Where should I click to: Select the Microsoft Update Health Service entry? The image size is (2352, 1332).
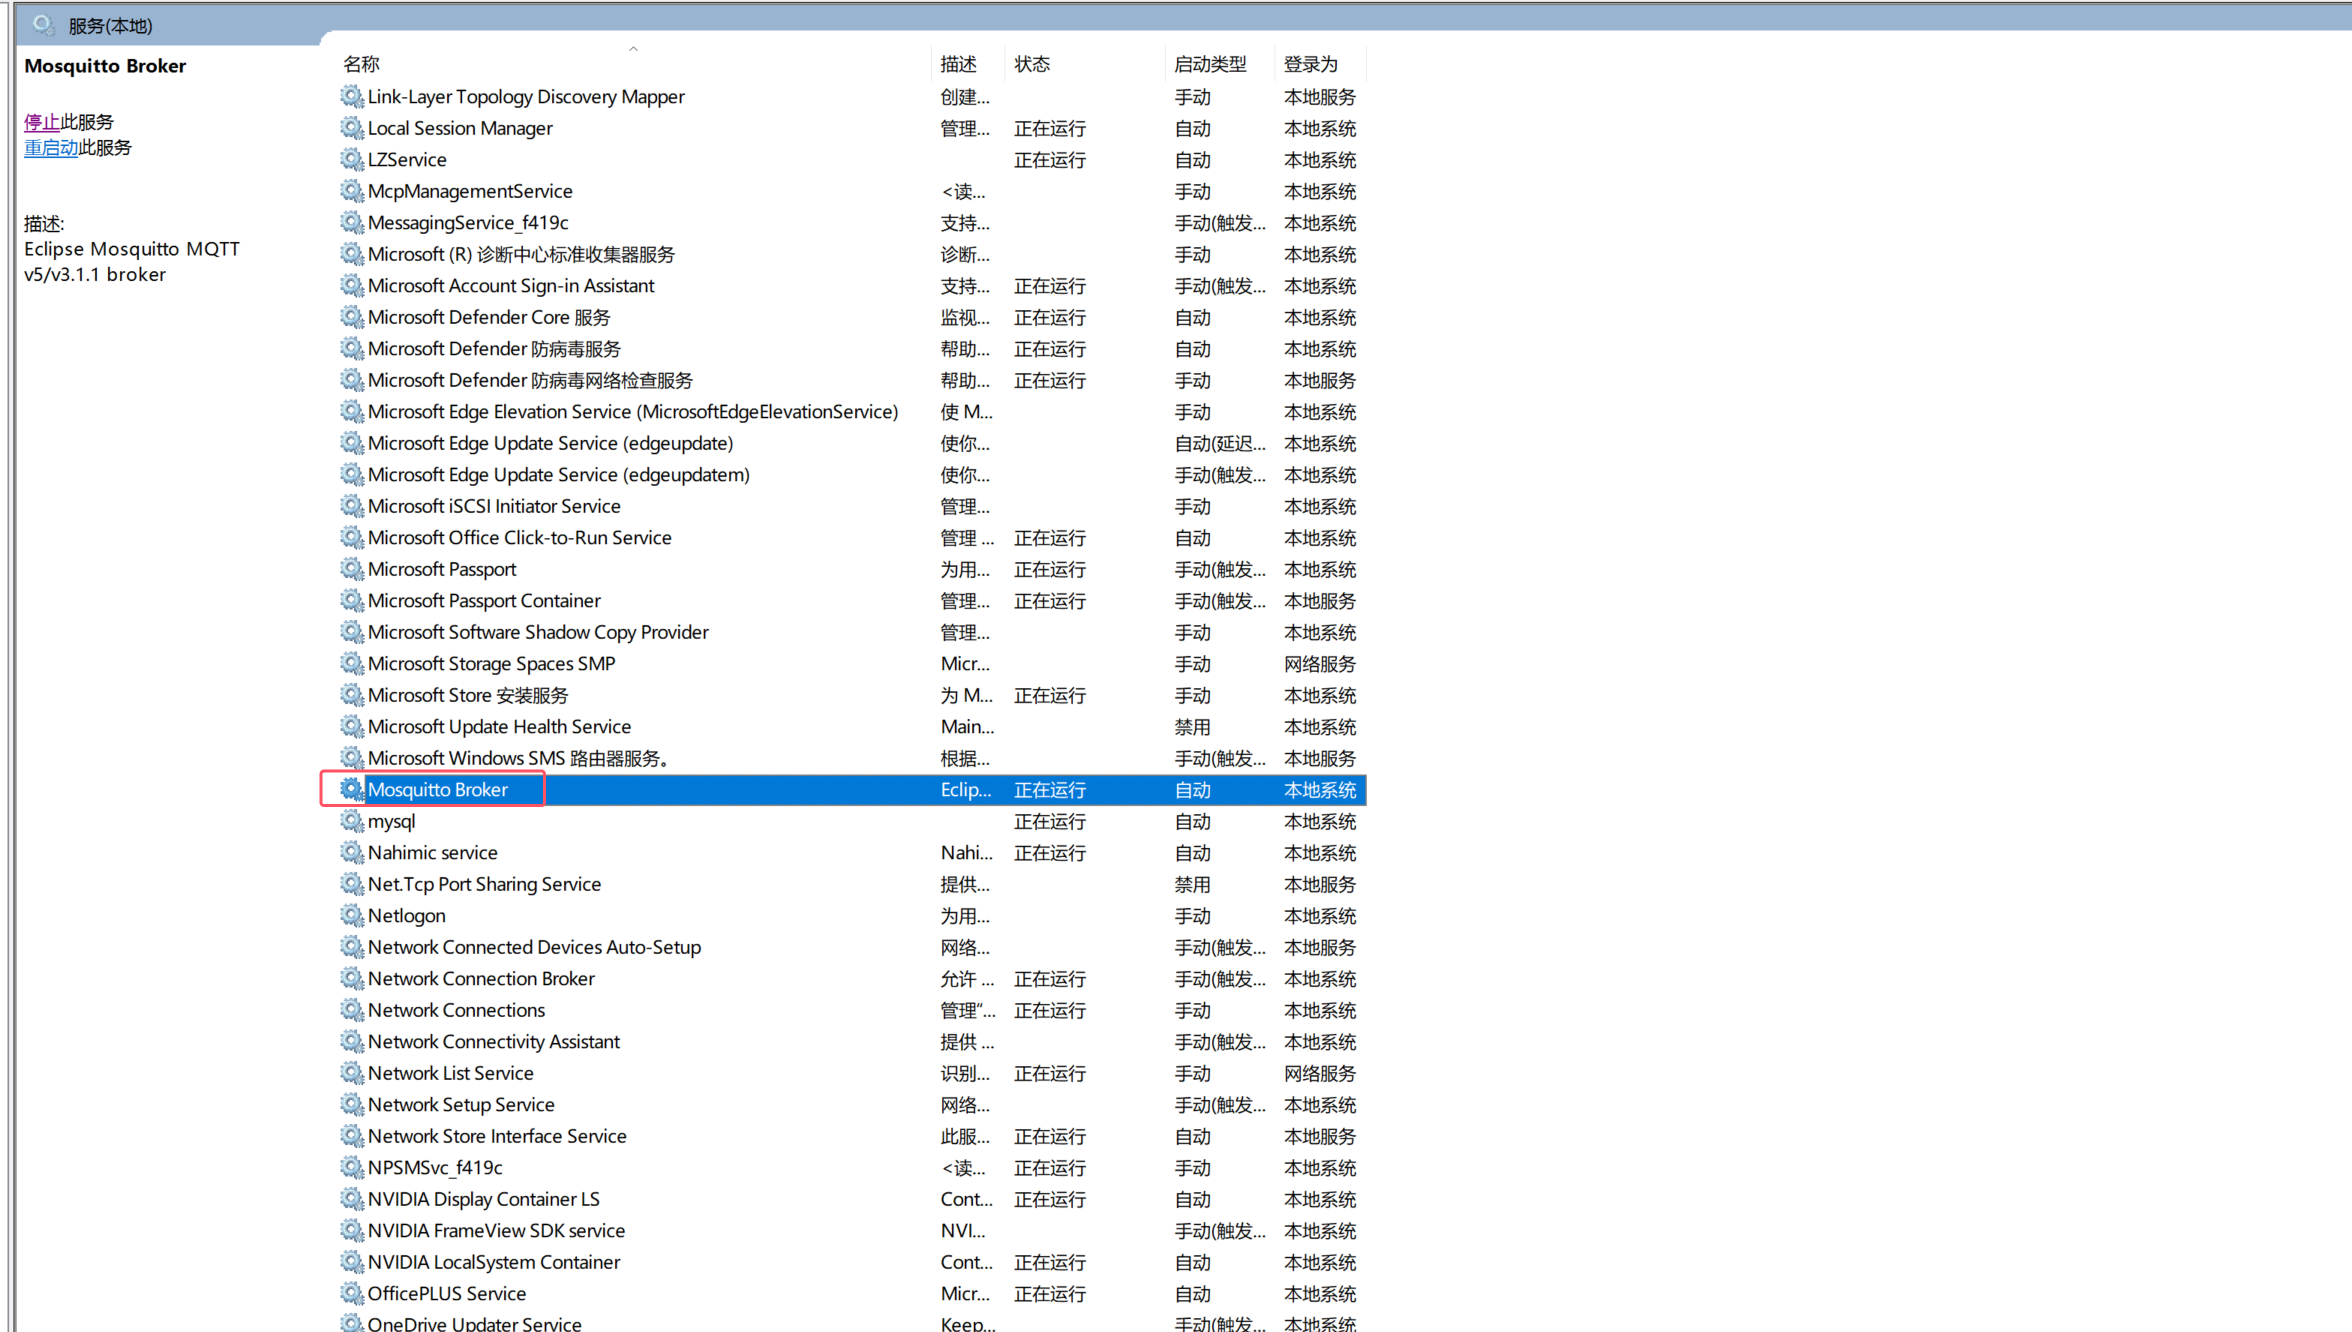(499, 726)
